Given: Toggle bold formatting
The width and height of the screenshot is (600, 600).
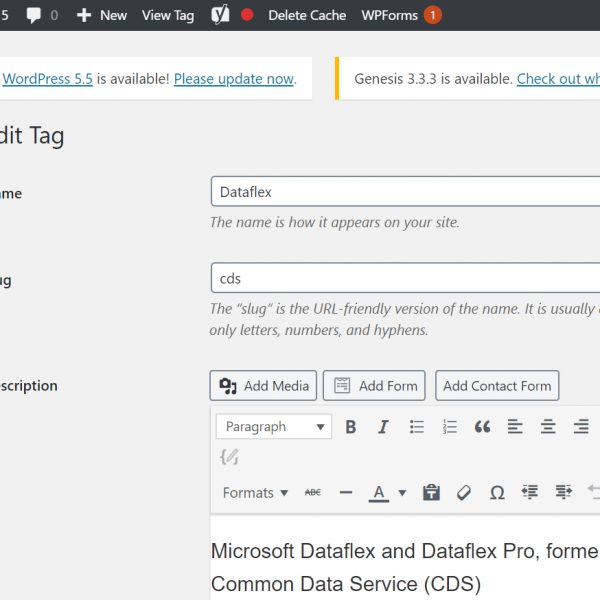Looking at the screenshot, I should tap(351, 426).
